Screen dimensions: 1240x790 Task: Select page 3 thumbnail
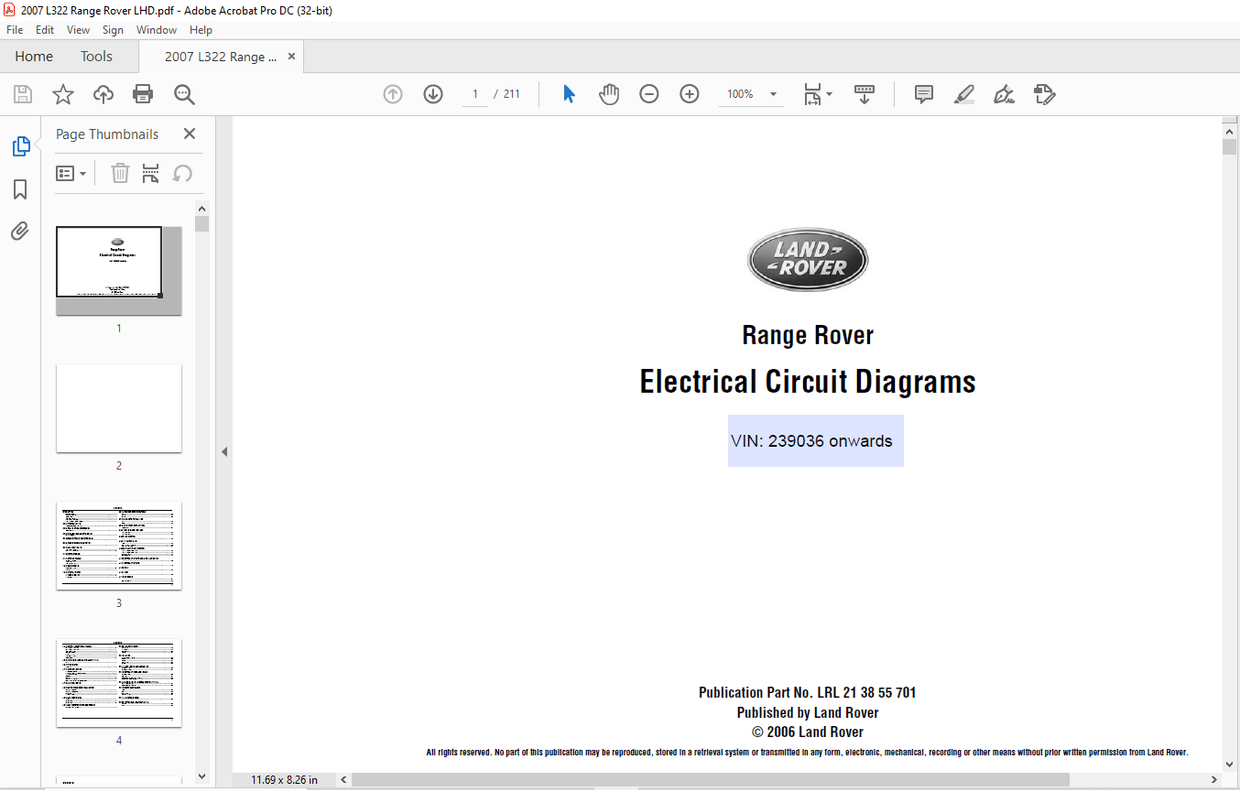(118, 545)
